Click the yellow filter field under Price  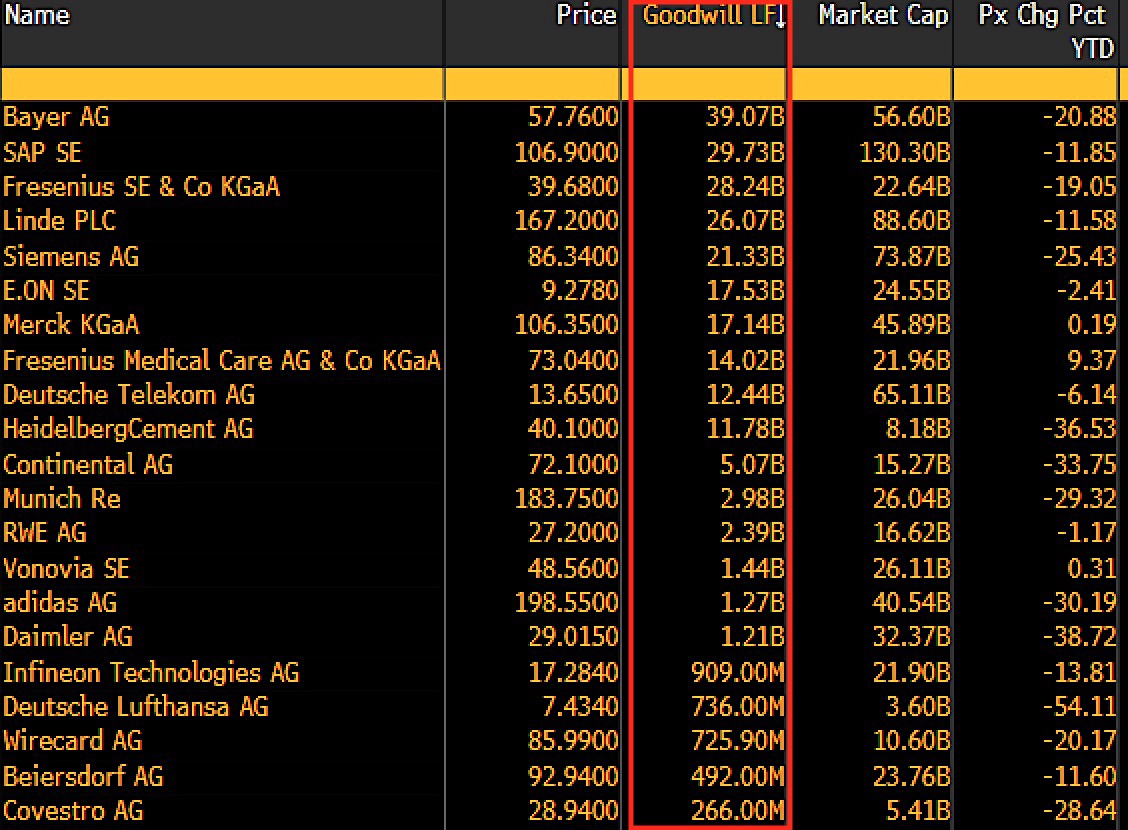coord(532,84)
